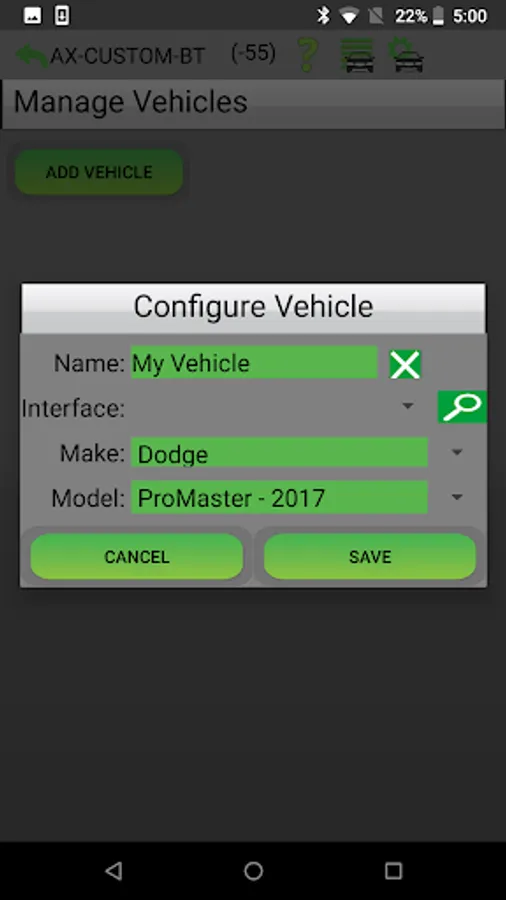Tap the Android home circle button

253,871
